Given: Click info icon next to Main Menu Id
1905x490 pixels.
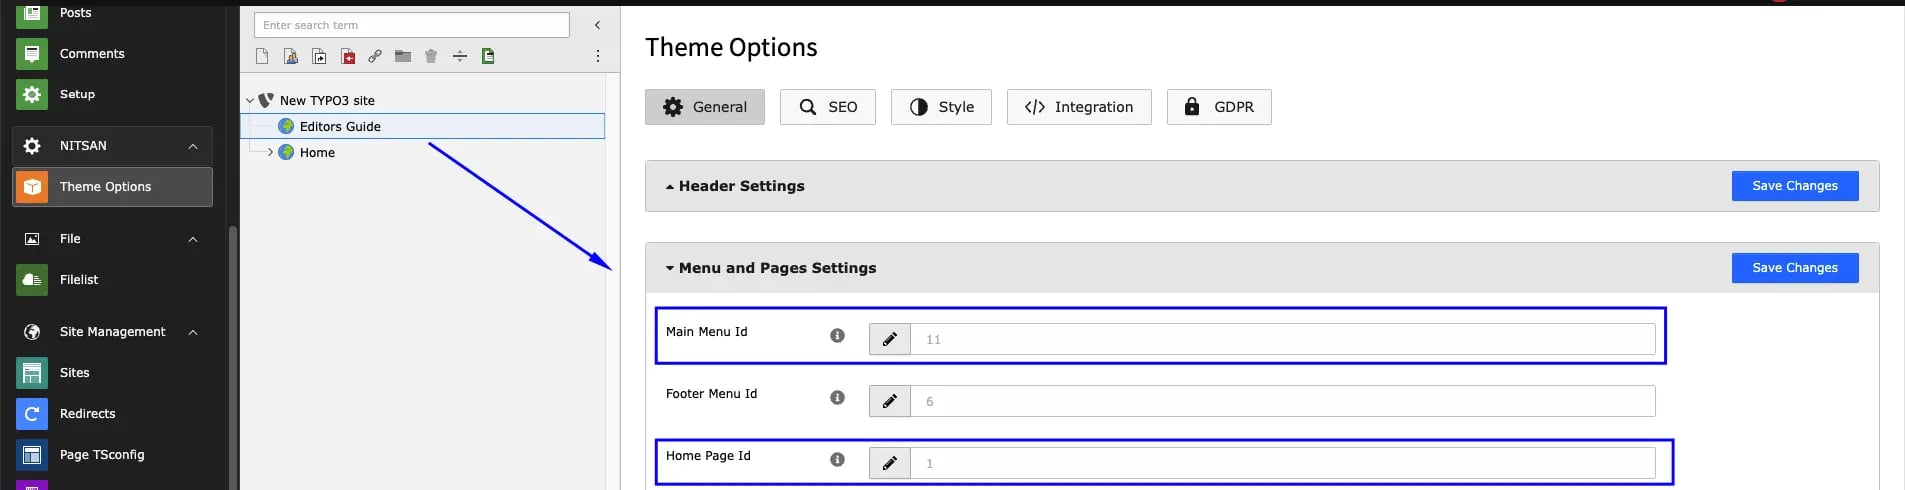Looking at the screenshot, I should (x=838, y=336).
